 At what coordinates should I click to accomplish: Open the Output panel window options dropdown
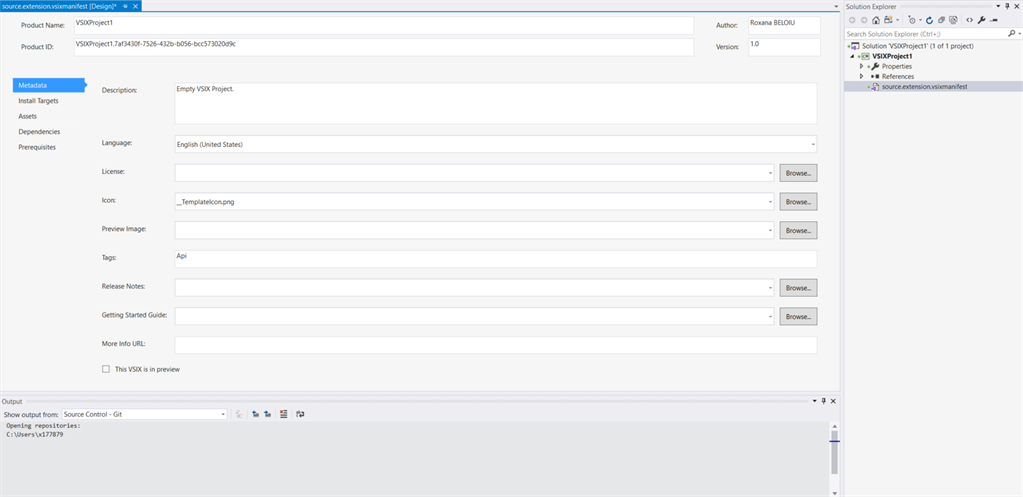814,401
